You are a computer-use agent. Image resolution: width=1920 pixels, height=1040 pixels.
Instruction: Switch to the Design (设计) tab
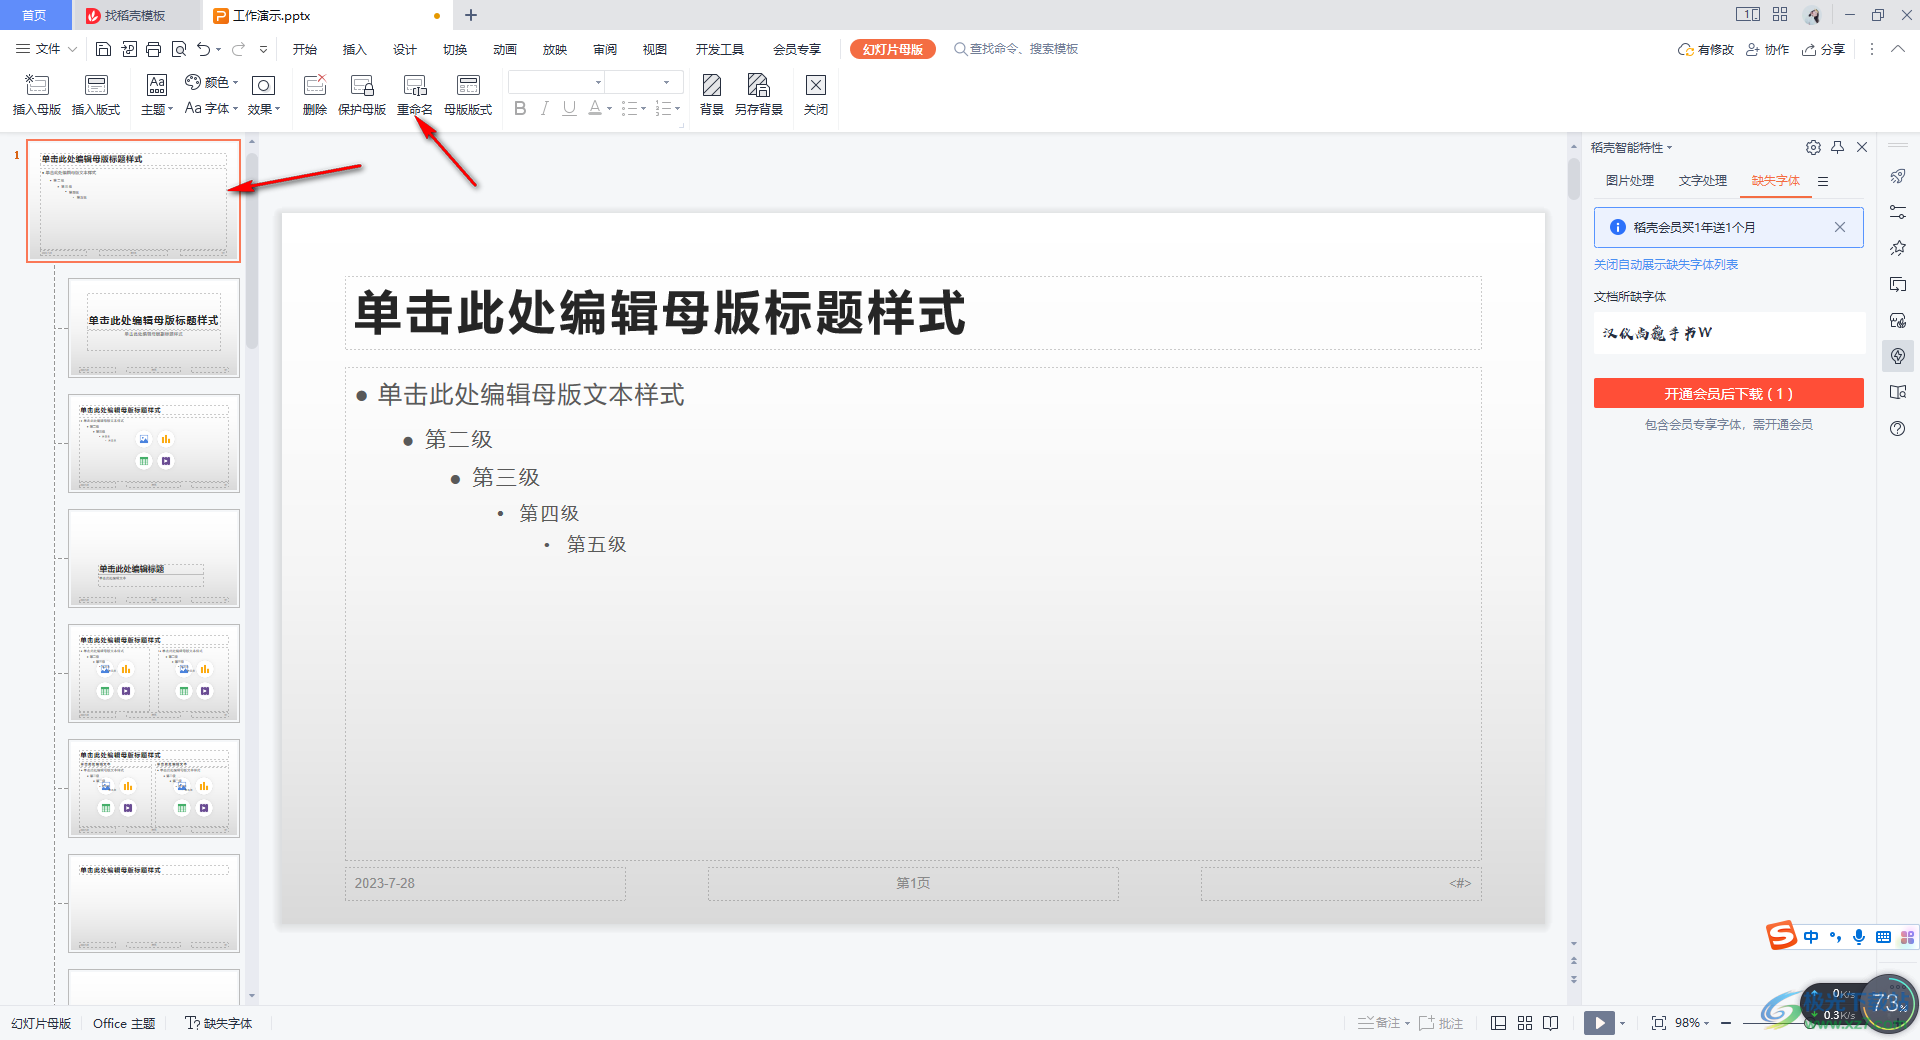click(x=405, y=49)
